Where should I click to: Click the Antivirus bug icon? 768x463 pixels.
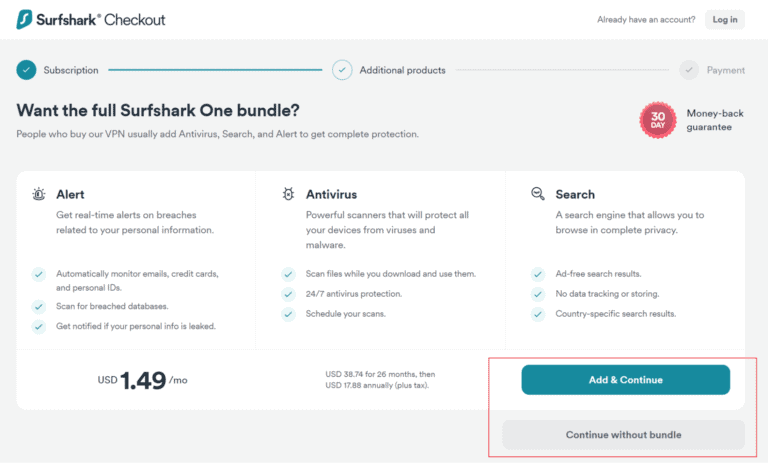(288, 194)
